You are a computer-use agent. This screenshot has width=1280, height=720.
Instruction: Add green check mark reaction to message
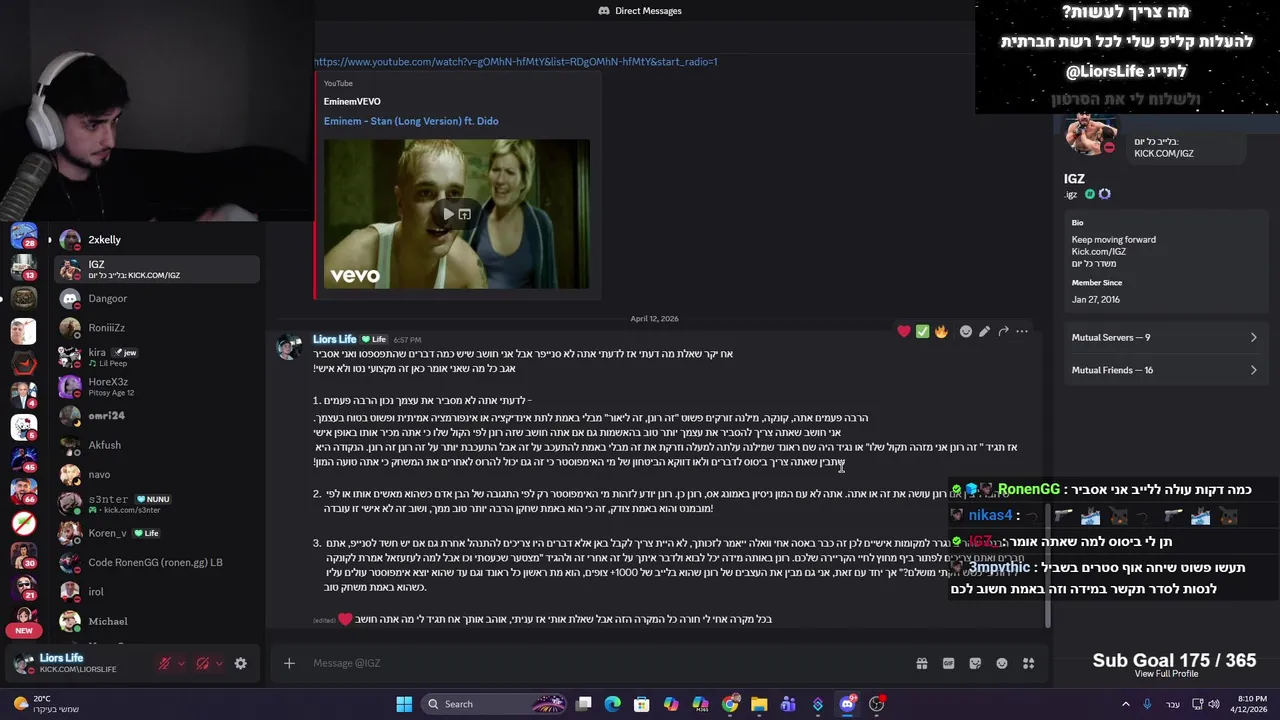tap(922, 331)
